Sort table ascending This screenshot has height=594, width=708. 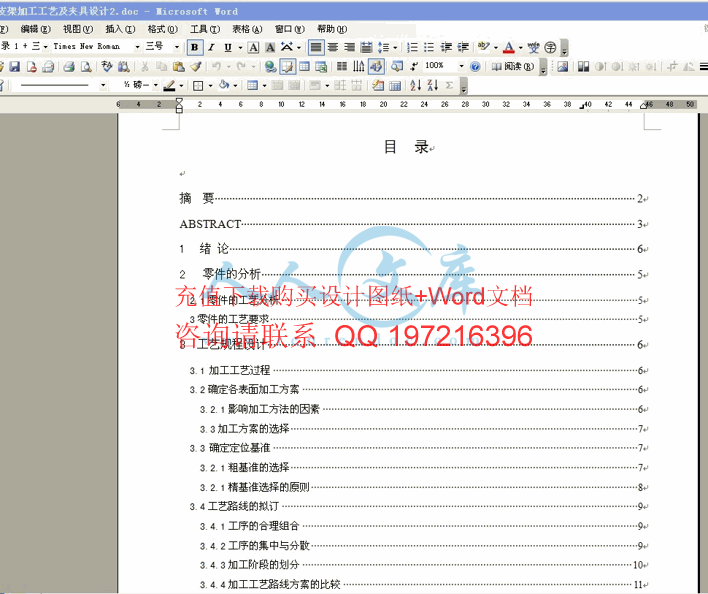coord(415,85)
